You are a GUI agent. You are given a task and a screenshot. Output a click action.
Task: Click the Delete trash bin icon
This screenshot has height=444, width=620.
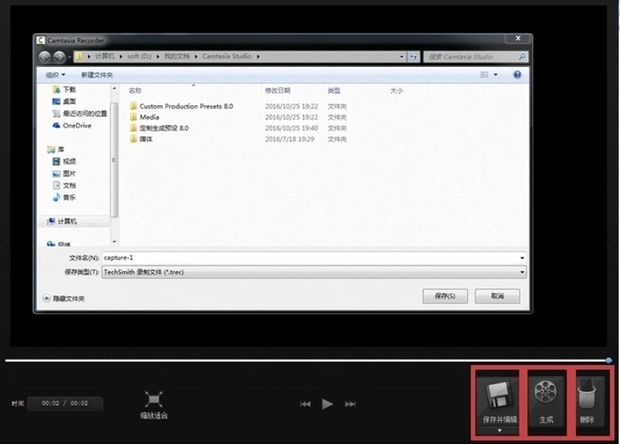(x=587, y=394)
